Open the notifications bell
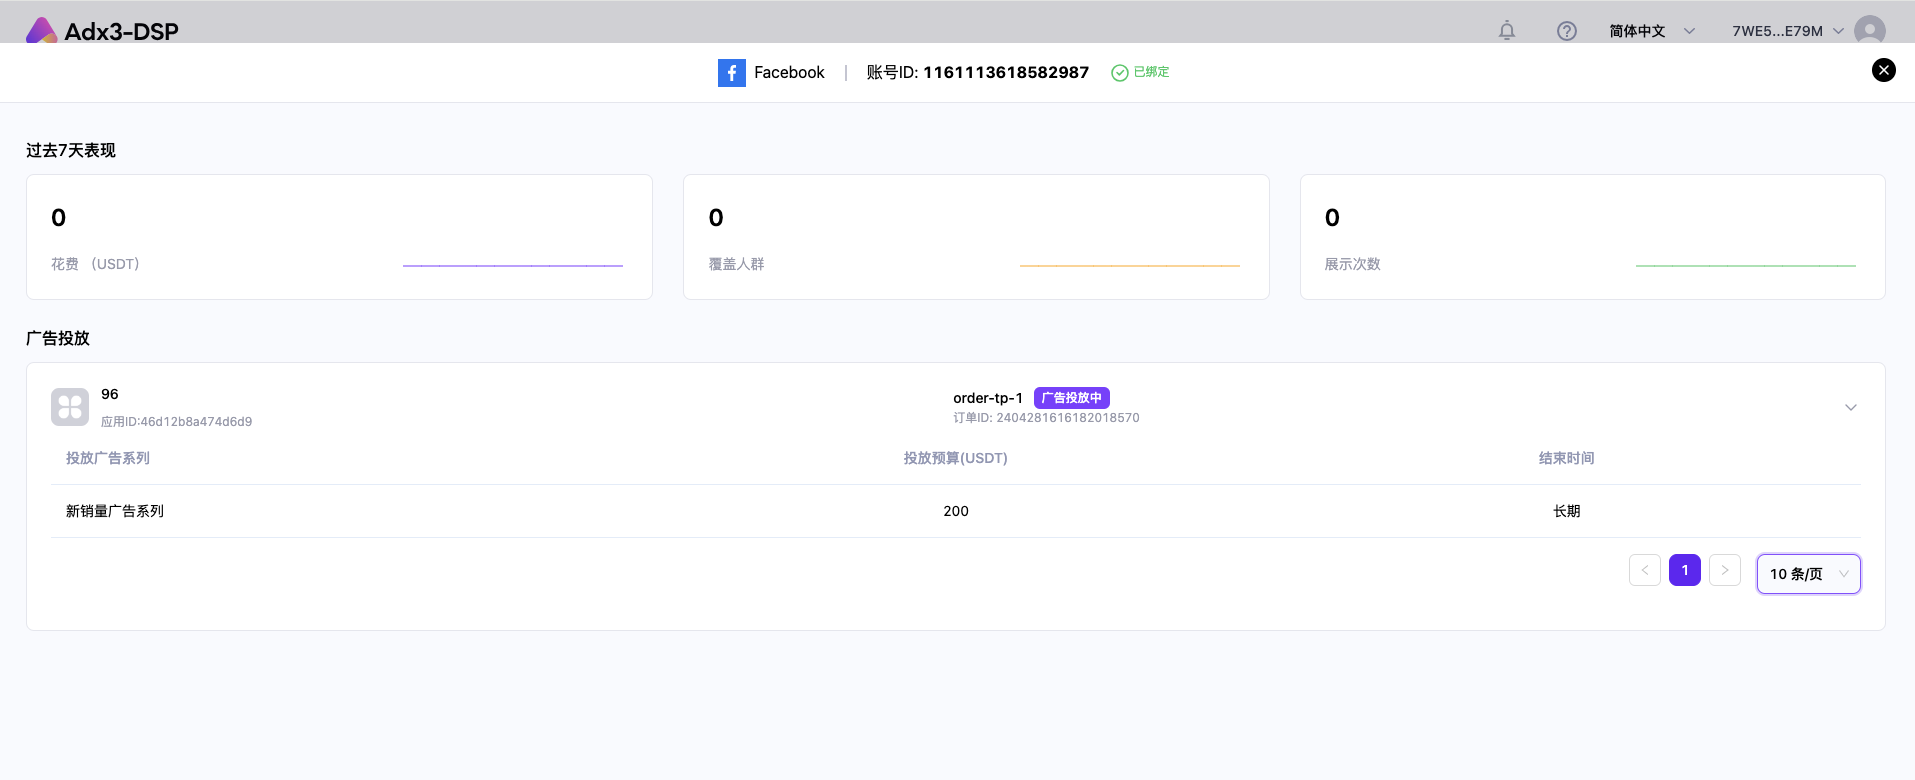Screen dimensions: 1915x780 [1506, 31]
